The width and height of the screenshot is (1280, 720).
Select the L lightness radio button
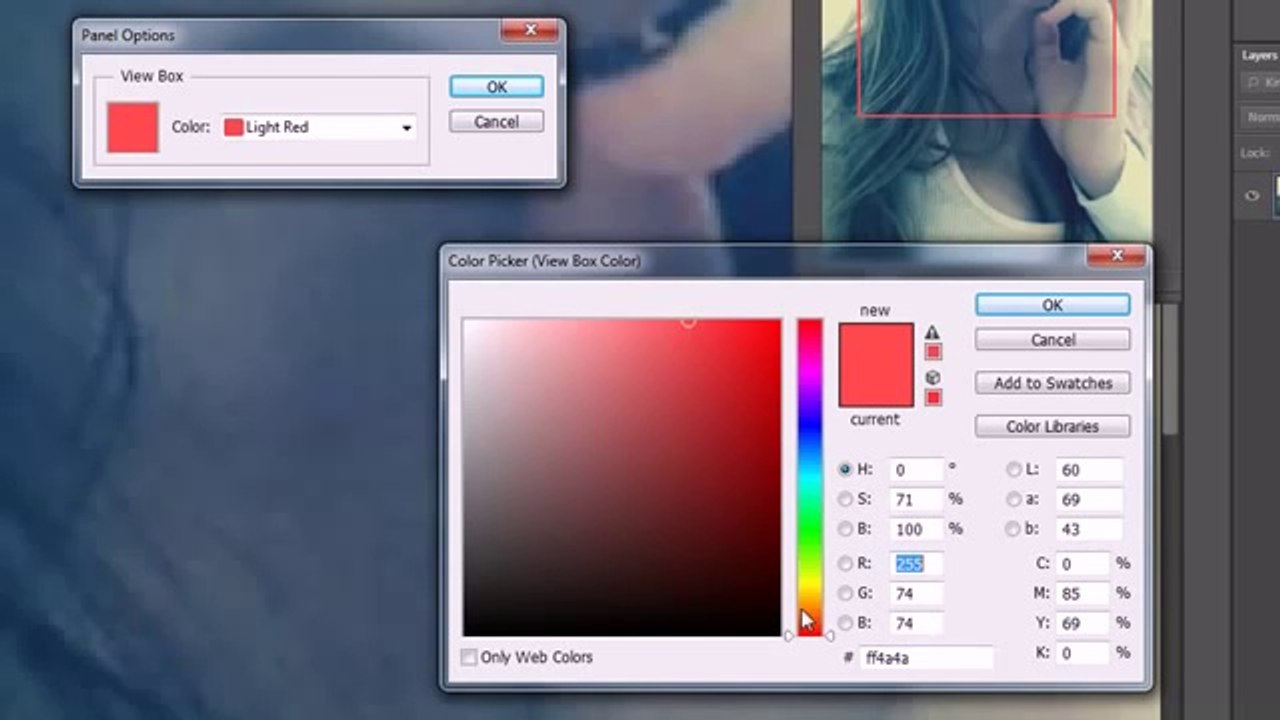(x=1014, y=469)
